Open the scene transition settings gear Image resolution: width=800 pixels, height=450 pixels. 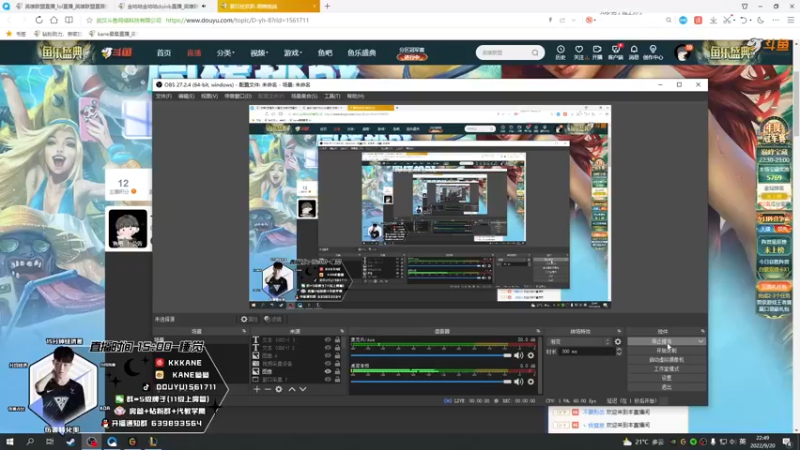618,341
